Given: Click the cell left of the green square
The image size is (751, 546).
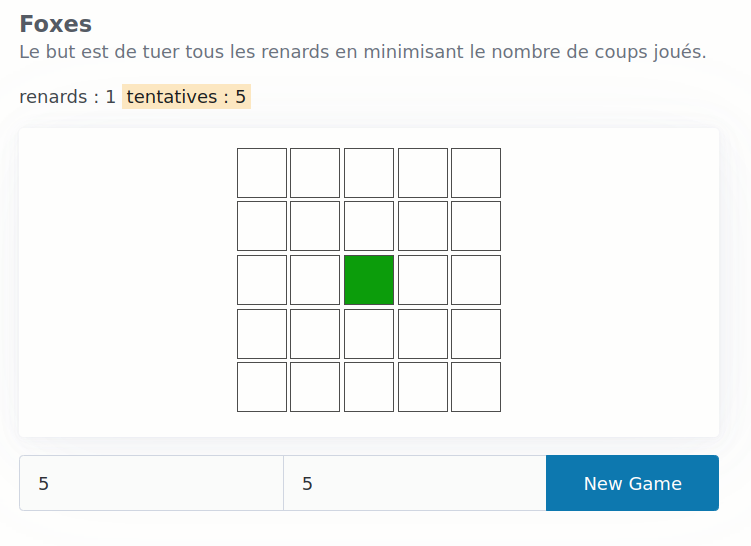Looking at the screenshot, I should click(315, 280).
